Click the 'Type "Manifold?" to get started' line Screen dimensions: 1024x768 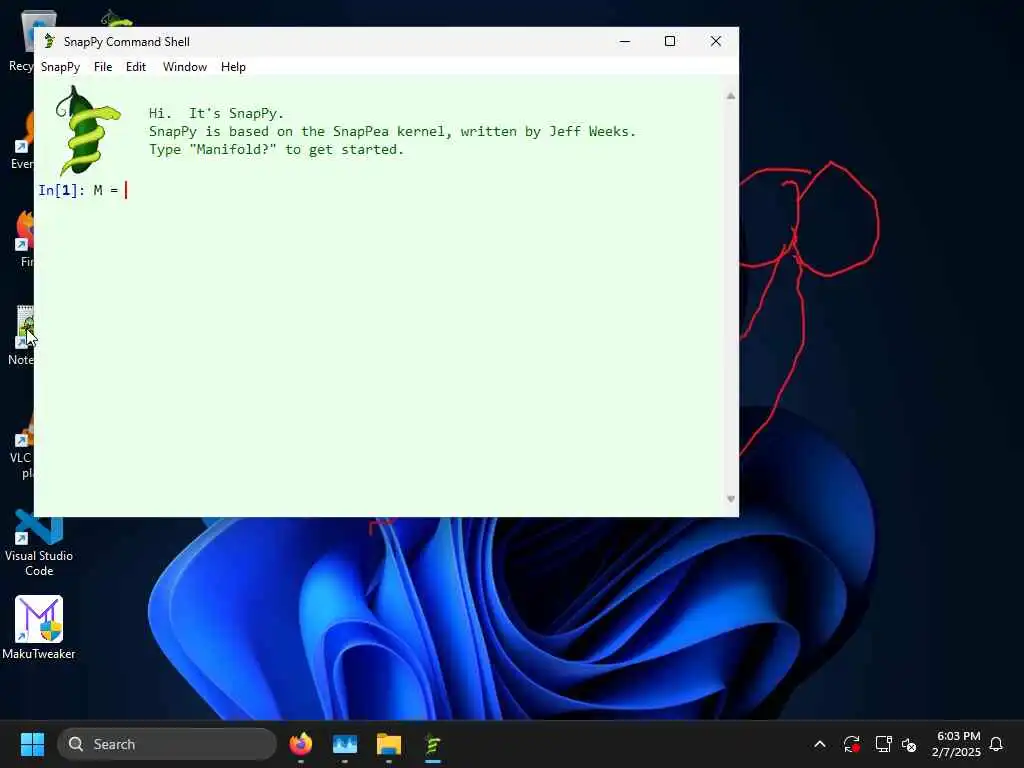click(276, 150)
